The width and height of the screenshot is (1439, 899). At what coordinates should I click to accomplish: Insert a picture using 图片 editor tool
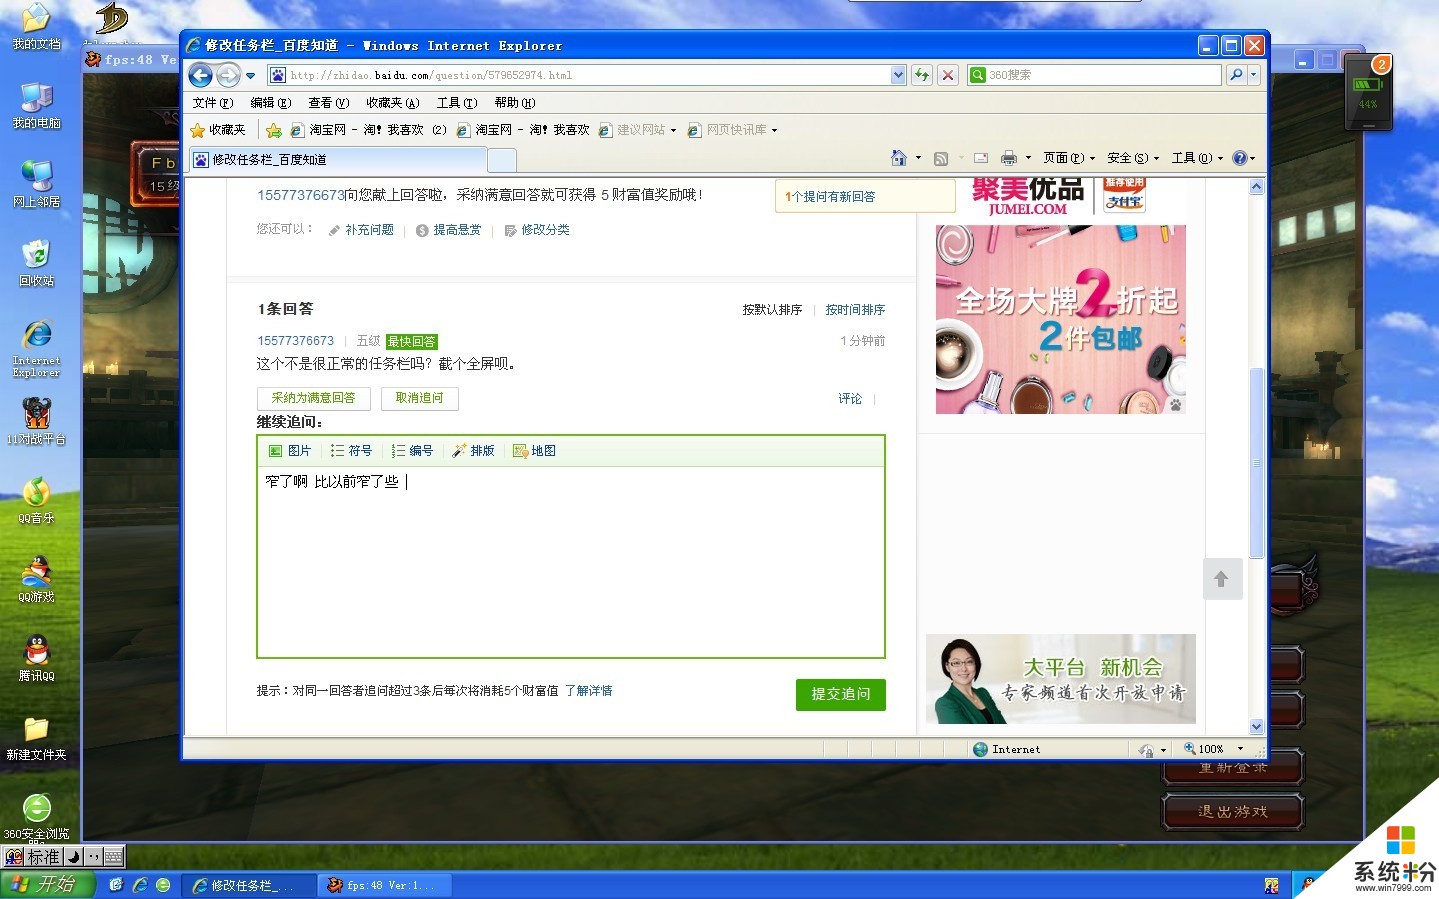pyautogui.click(x=290, y=451)
